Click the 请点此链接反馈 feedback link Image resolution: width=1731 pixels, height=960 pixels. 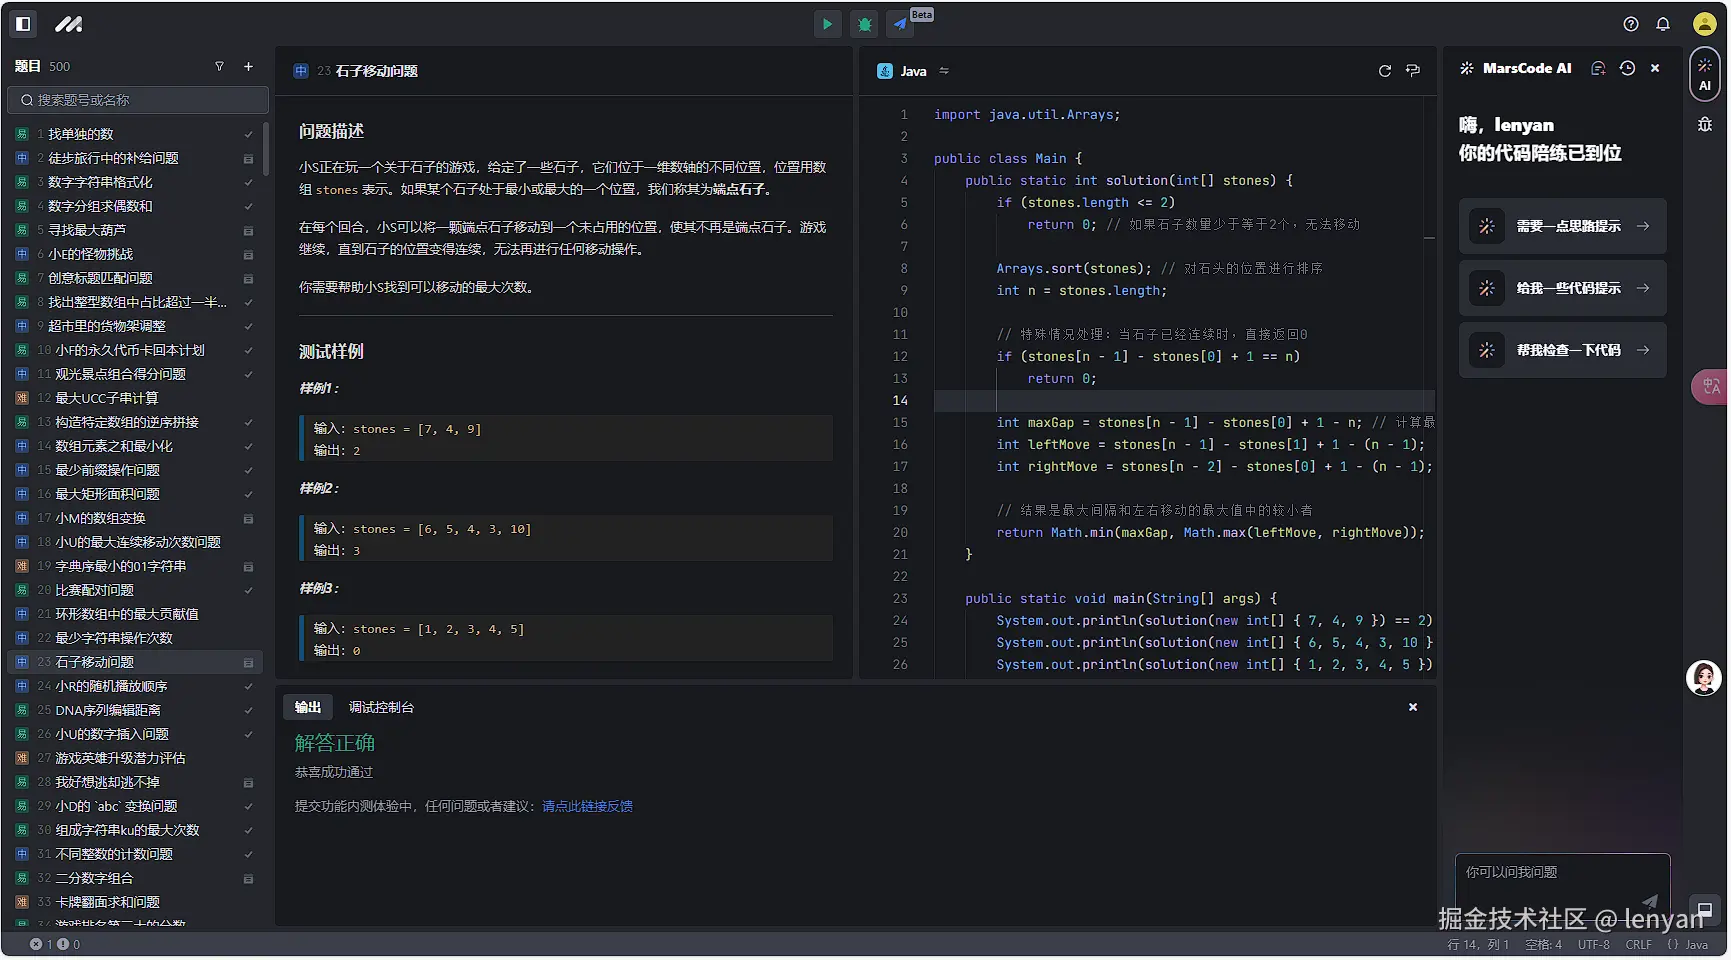coord(587,807)
